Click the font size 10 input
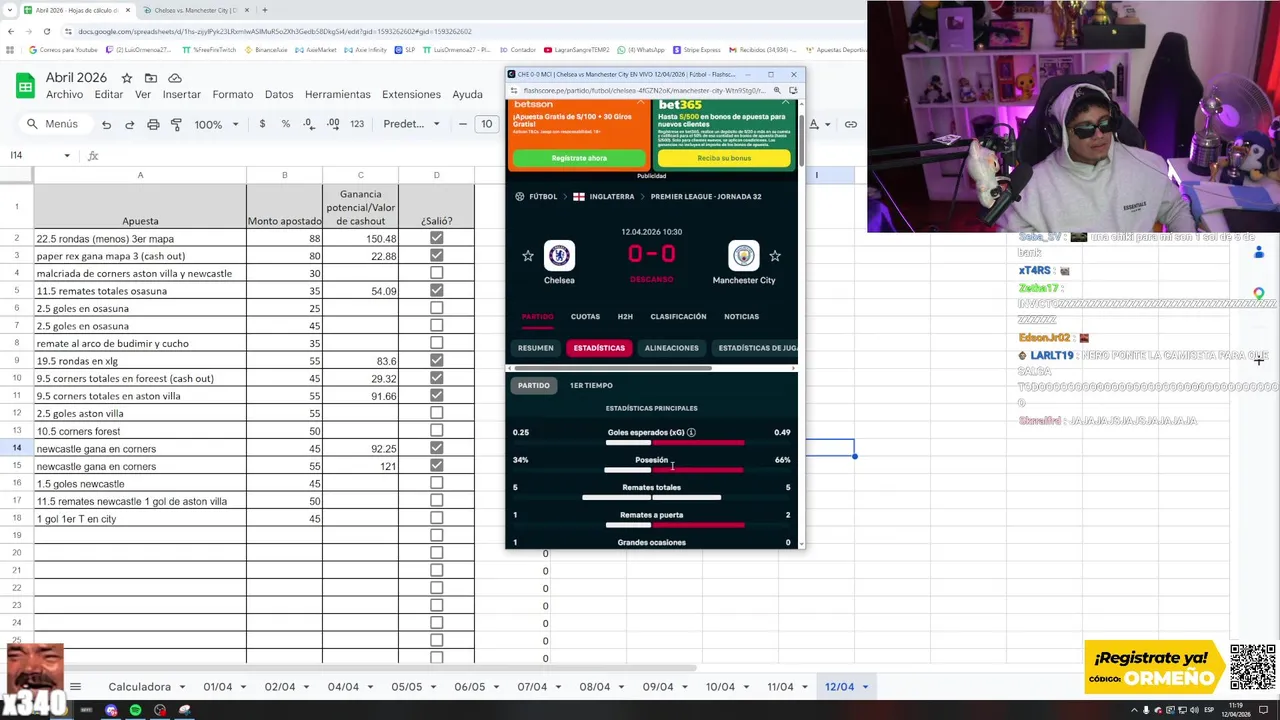This screenshot has width=1280, height=720. [486, 124]
